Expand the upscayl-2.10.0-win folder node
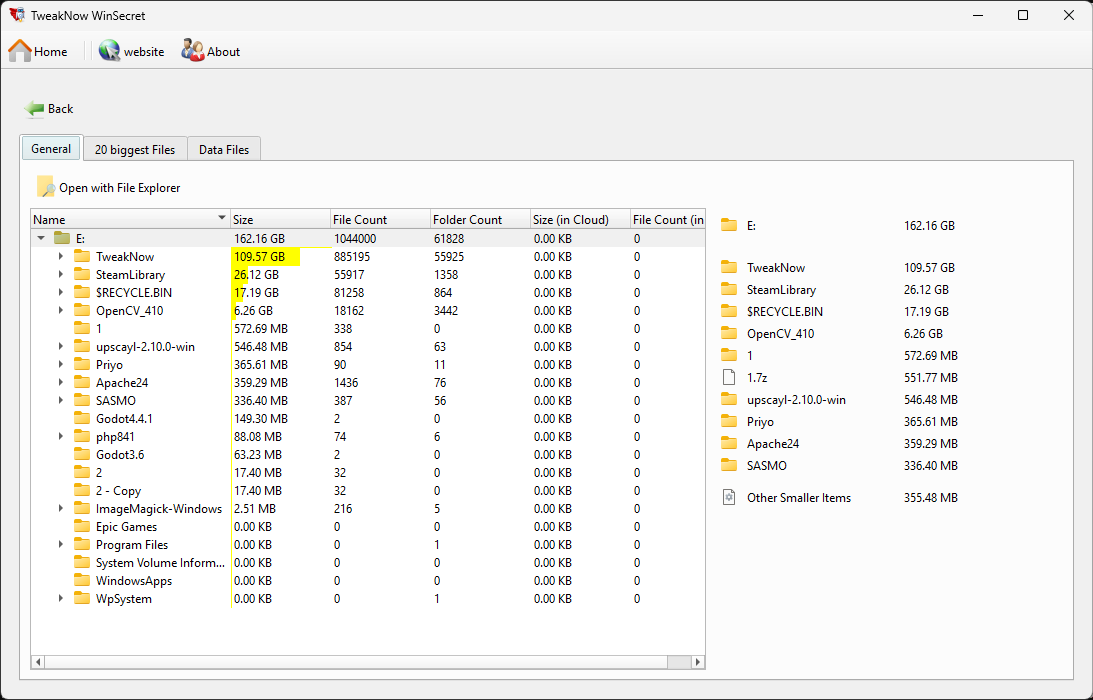1093x700 pixels. (x=61, y=347)
